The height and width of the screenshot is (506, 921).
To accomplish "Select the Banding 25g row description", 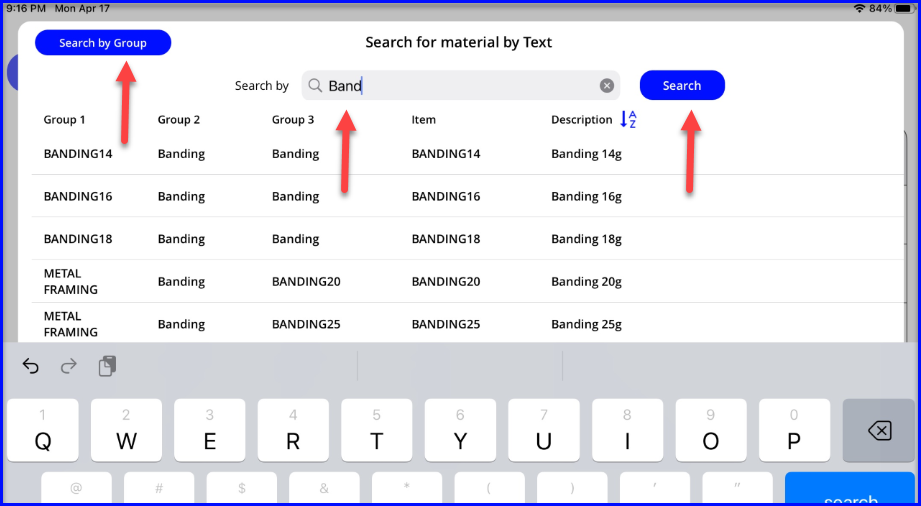I will tap(586, 324).
